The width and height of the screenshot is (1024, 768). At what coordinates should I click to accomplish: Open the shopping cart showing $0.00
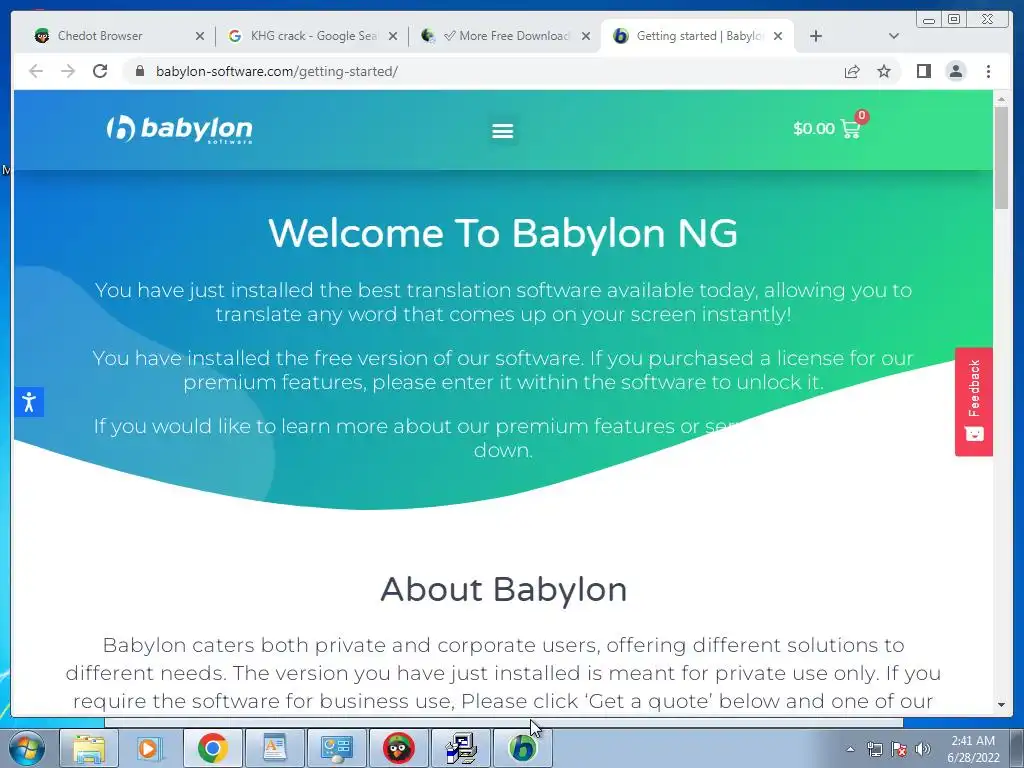point(826,128)
